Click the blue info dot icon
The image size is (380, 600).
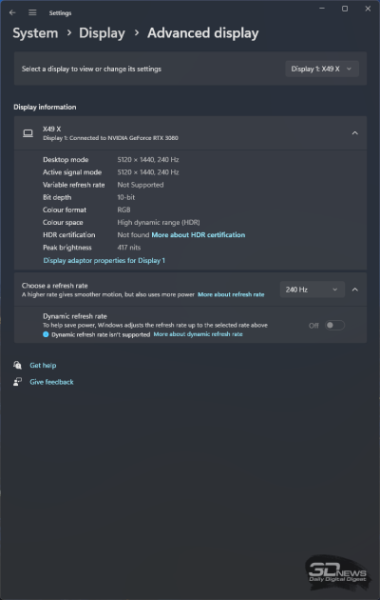(46, 334)
